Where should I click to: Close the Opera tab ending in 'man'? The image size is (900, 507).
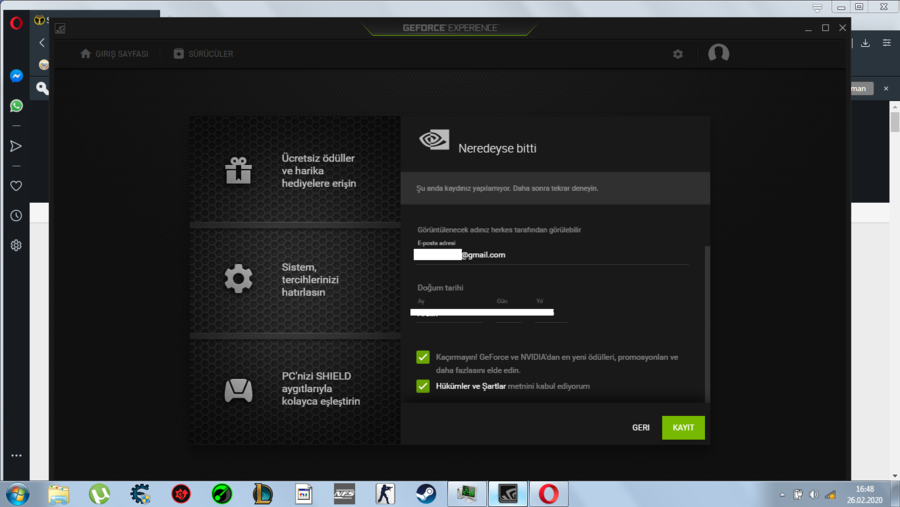886,88
